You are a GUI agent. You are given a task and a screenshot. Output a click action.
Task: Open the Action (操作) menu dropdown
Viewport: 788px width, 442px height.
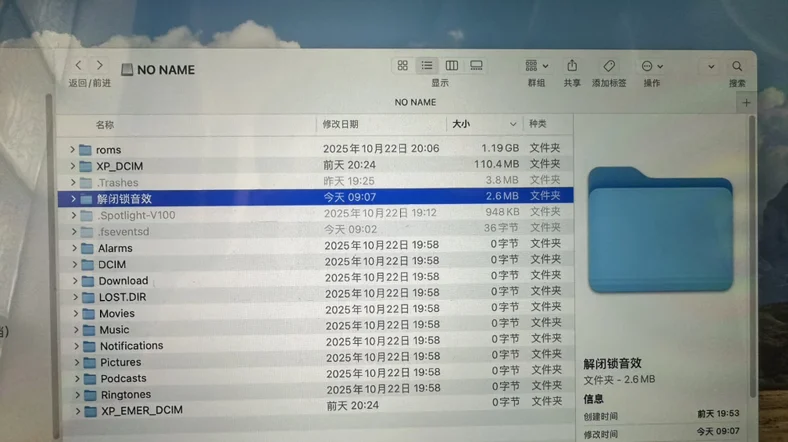(652, 66)
